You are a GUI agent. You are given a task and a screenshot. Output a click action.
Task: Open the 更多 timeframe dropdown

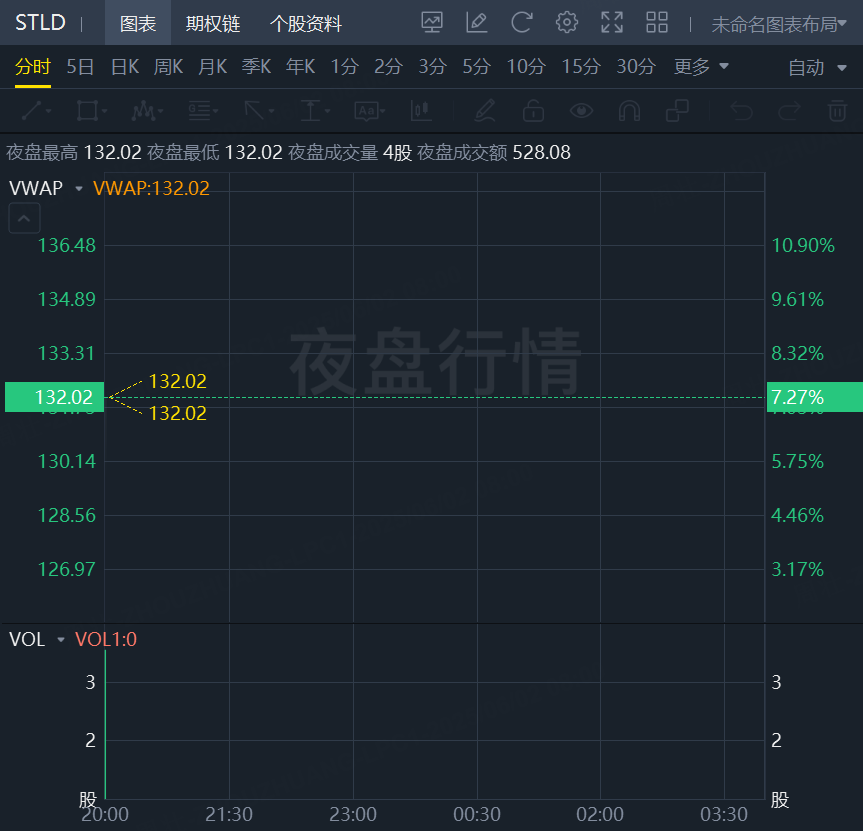701,67
